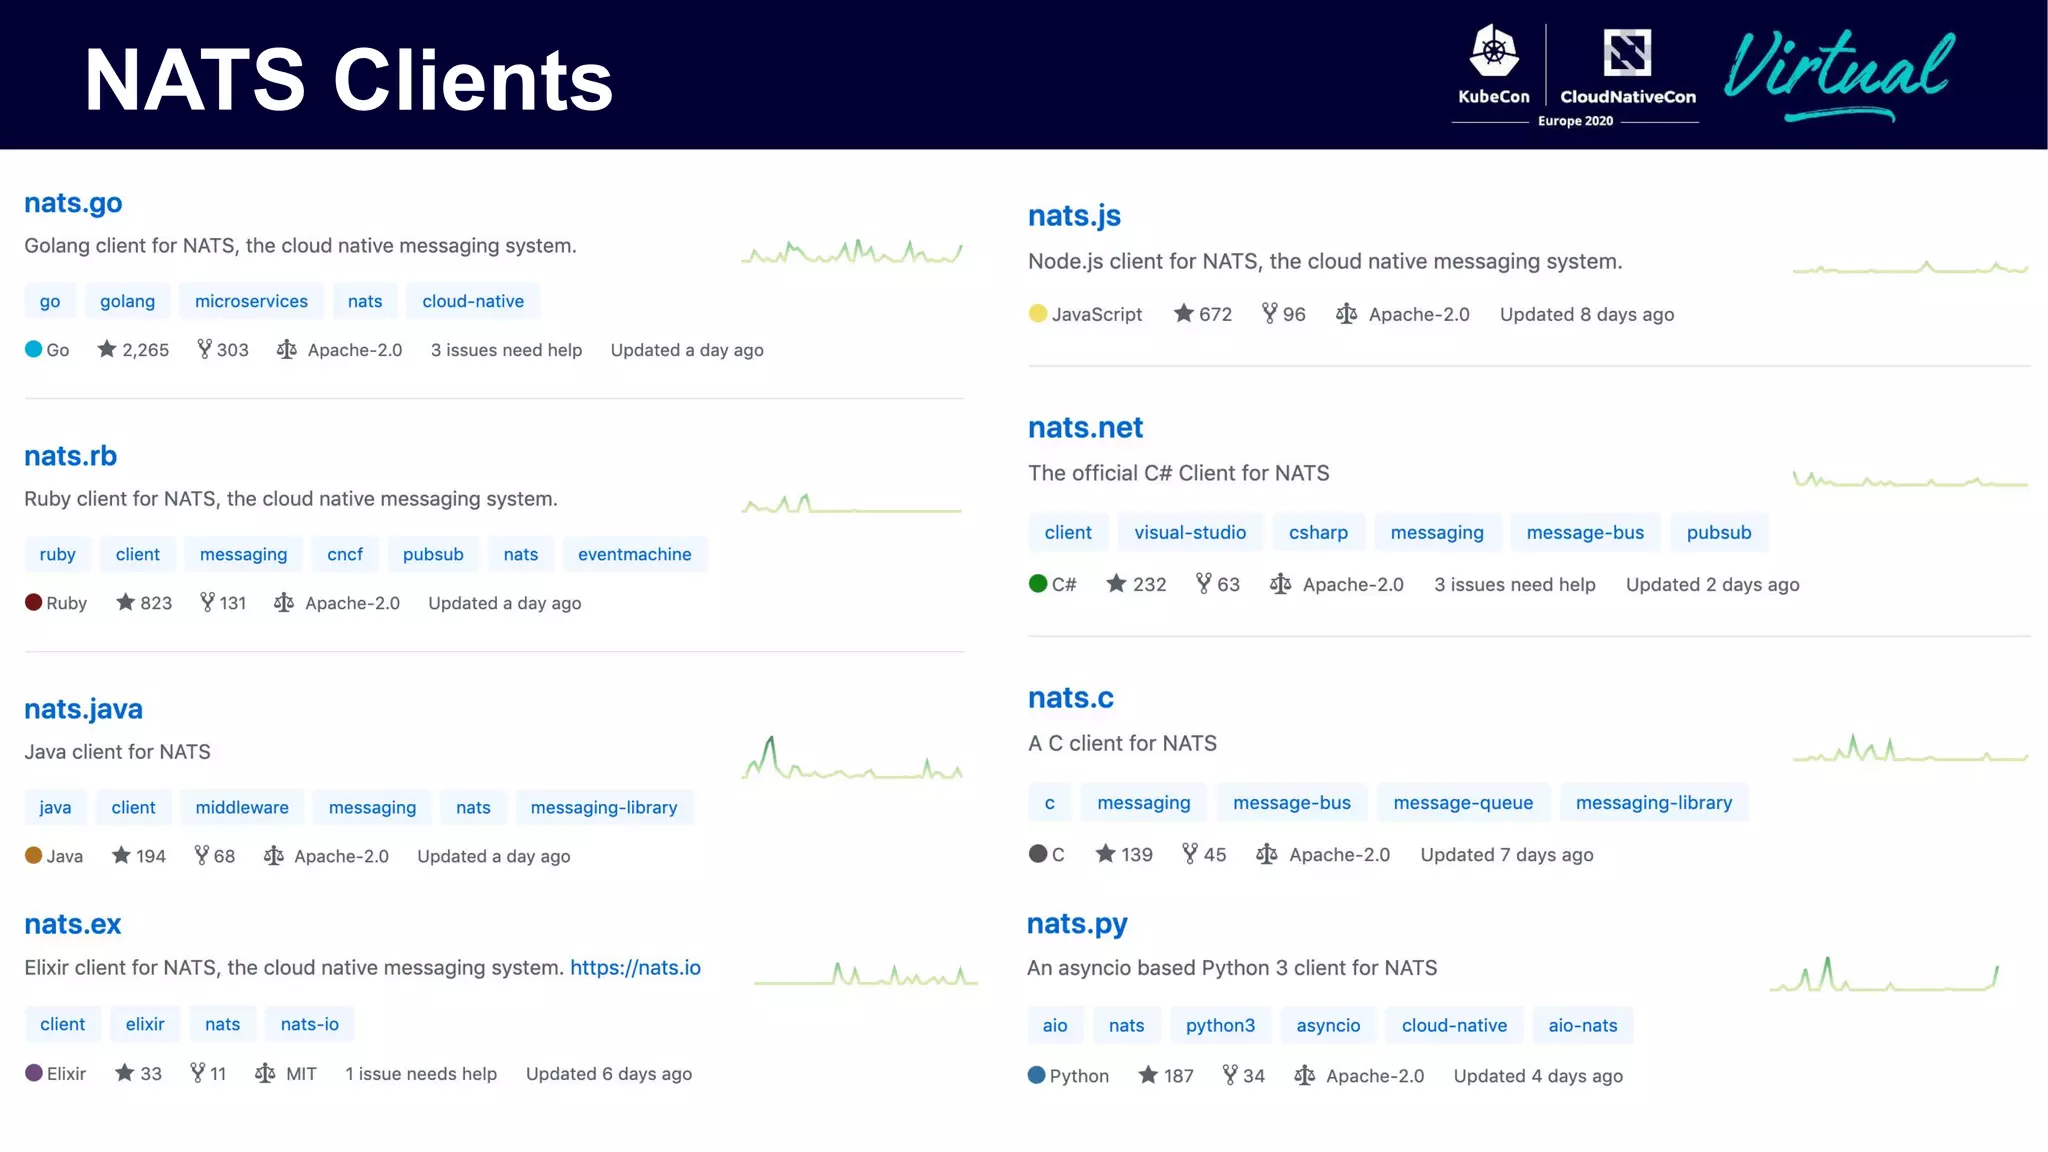Select the eventmachine topic tag

pyautogui.click(x=634, y=554)
